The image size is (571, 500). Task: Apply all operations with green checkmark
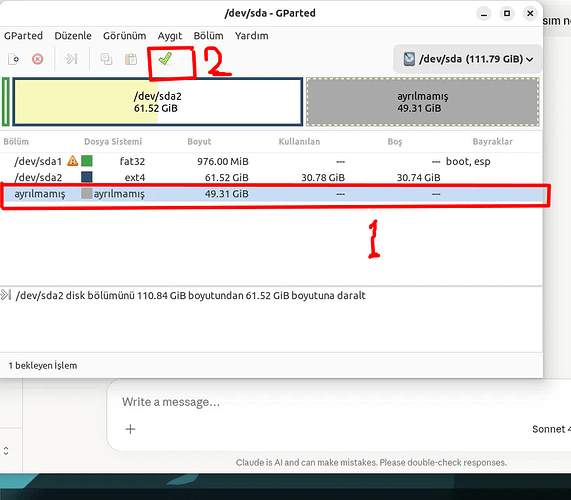(165, 59)
